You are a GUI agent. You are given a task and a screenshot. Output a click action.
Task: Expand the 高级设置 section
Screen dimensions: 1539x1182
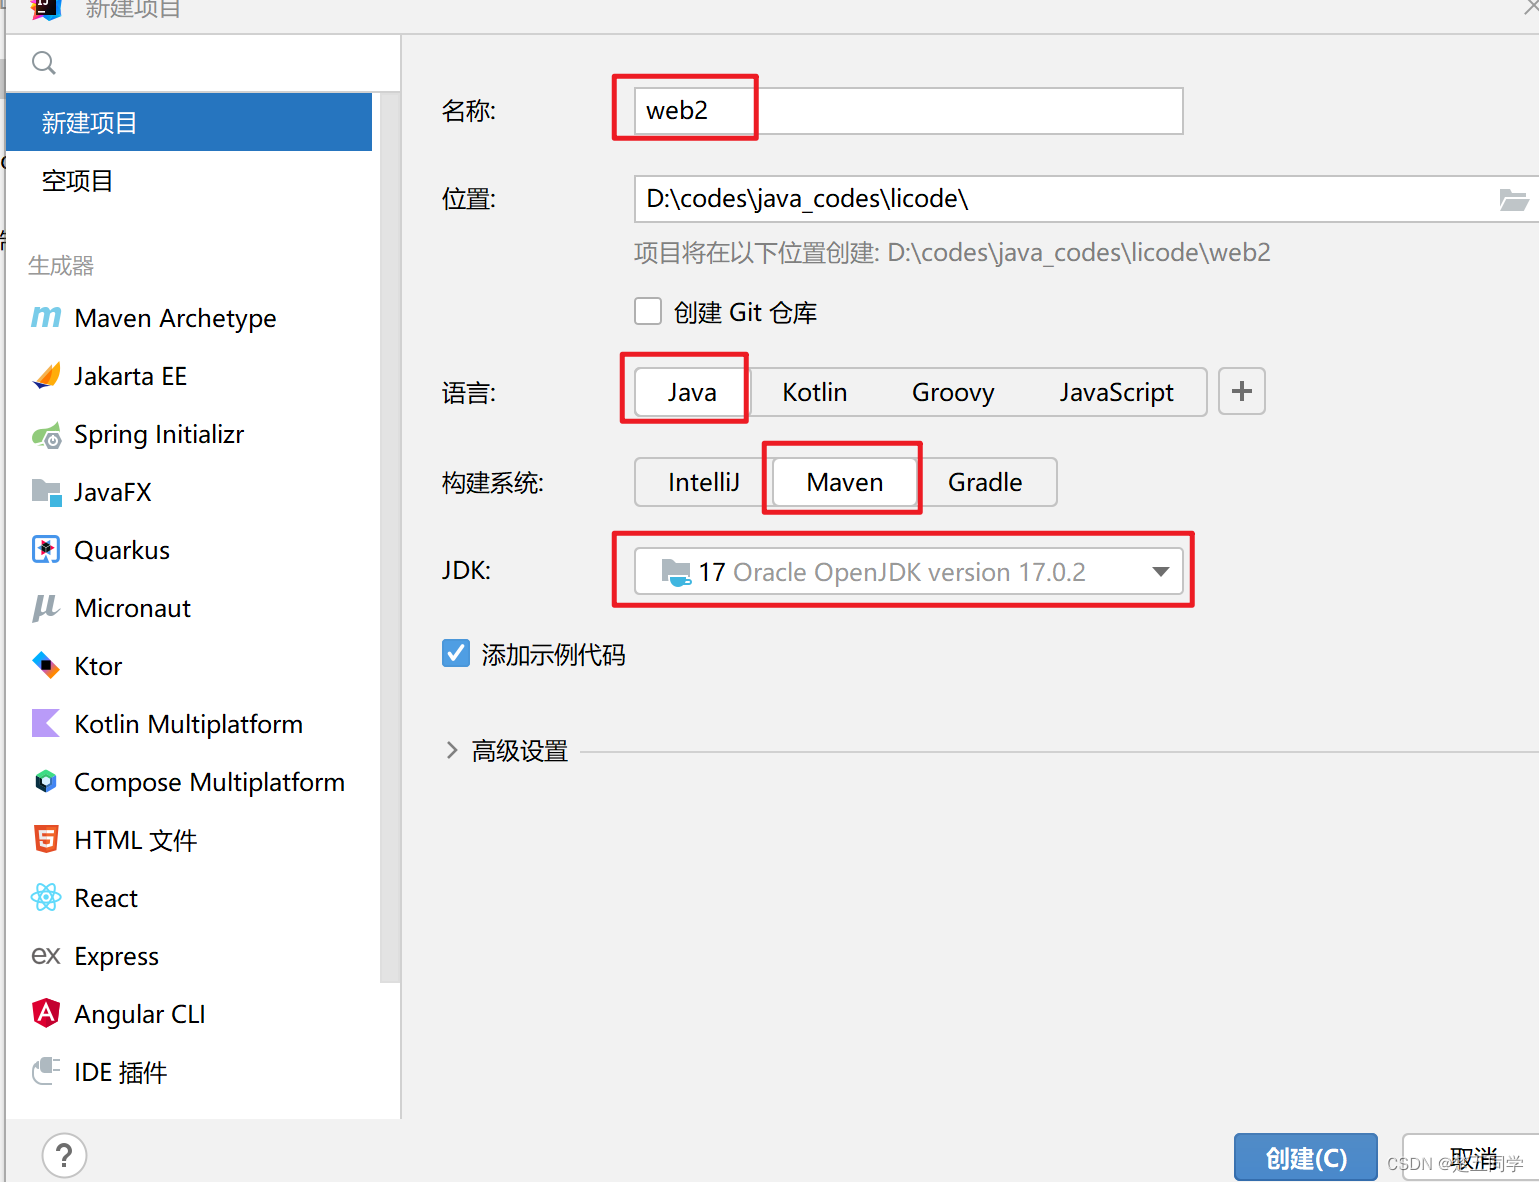pyautogui.click(x=452, y=751)
